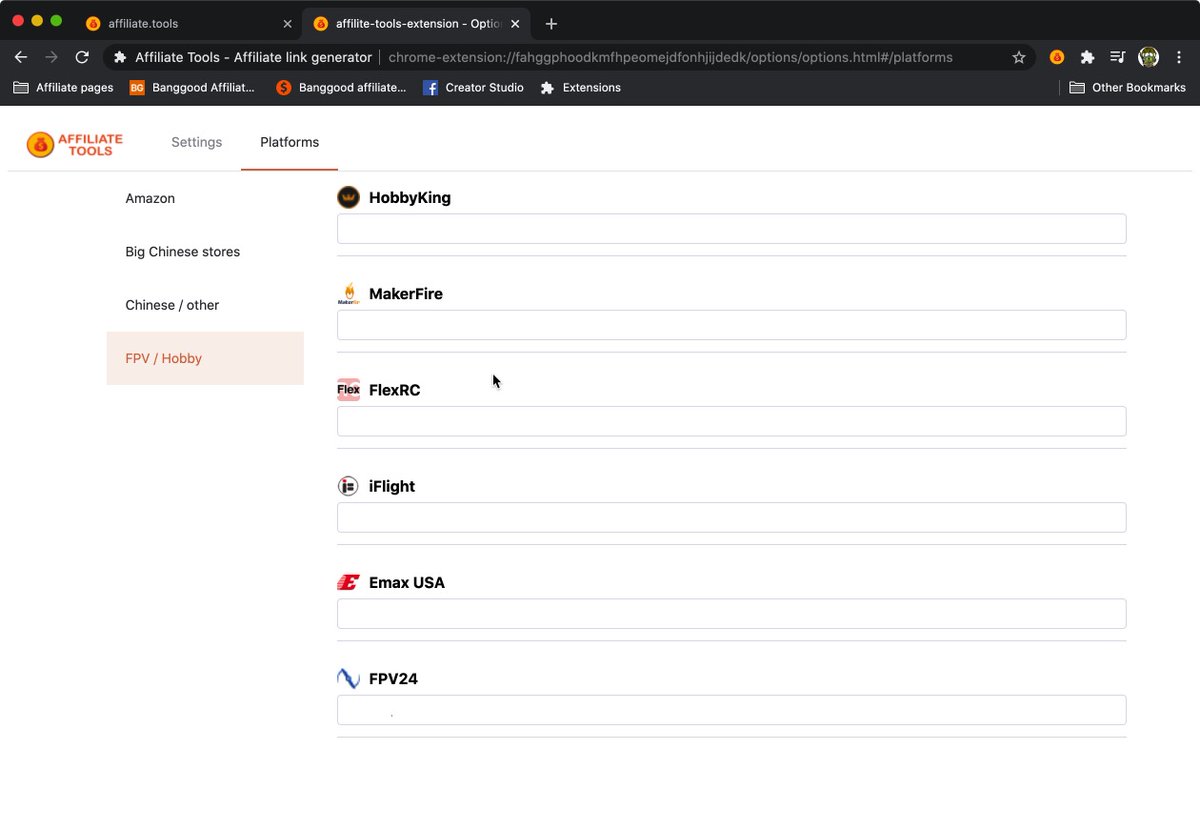The width and height of the screenshot is (1200, 830).
Task: Focus the iFlight affiliate input field
Action: click(x=731, y=517)
